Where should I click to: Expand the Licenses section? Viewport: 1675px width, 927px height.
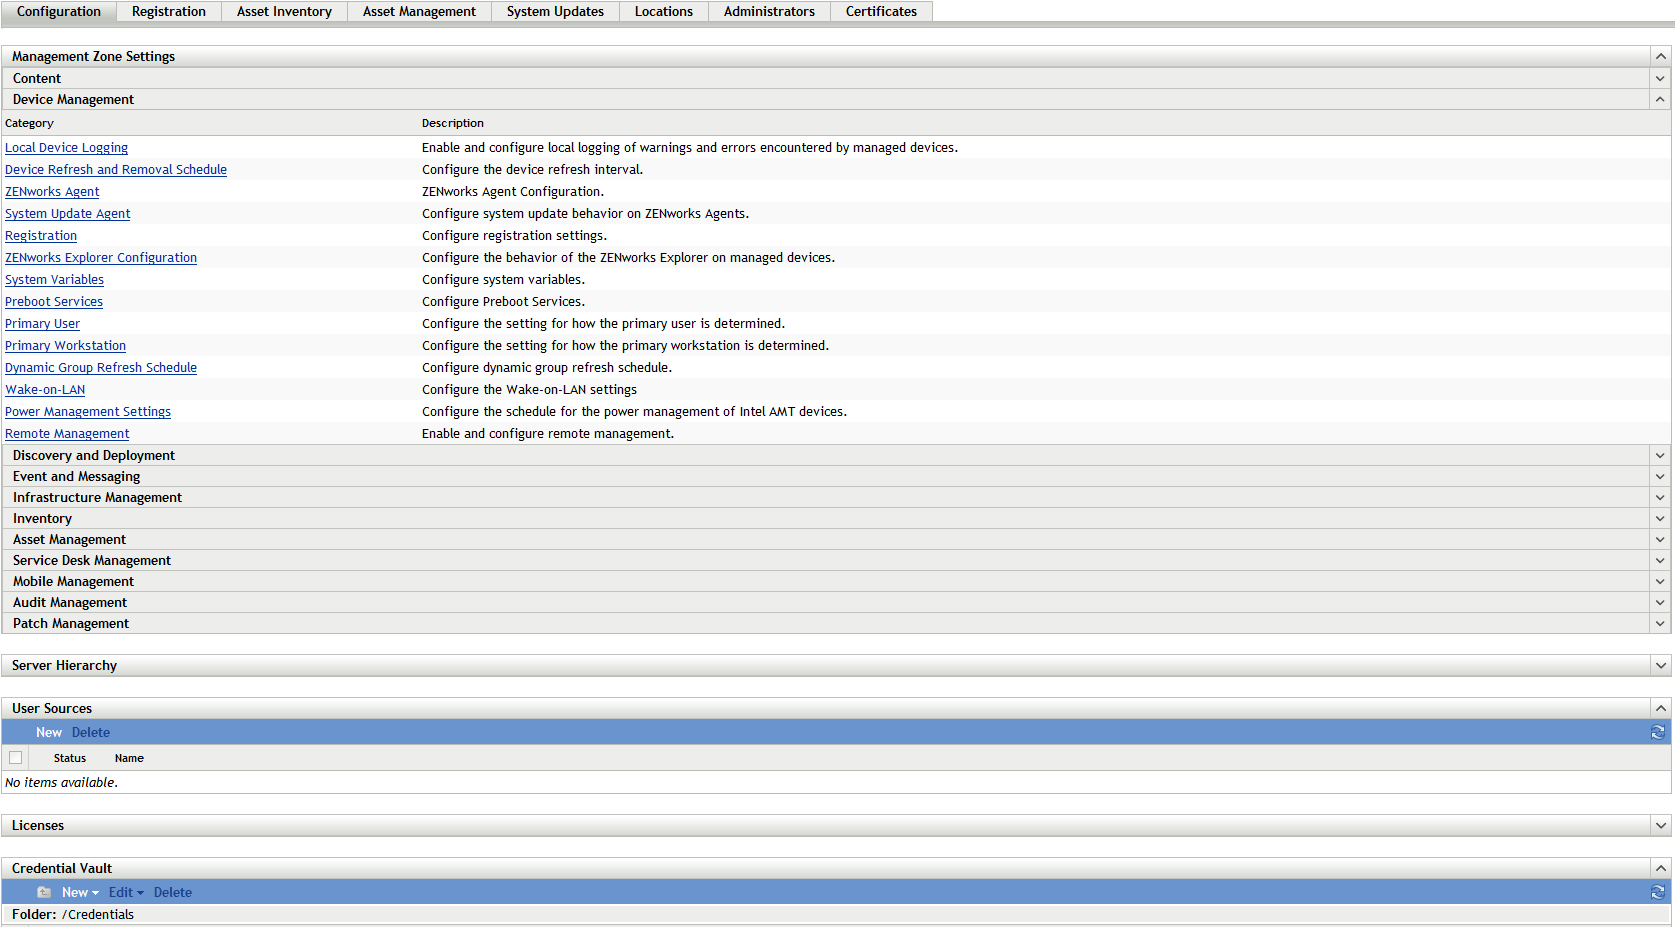1659,825
